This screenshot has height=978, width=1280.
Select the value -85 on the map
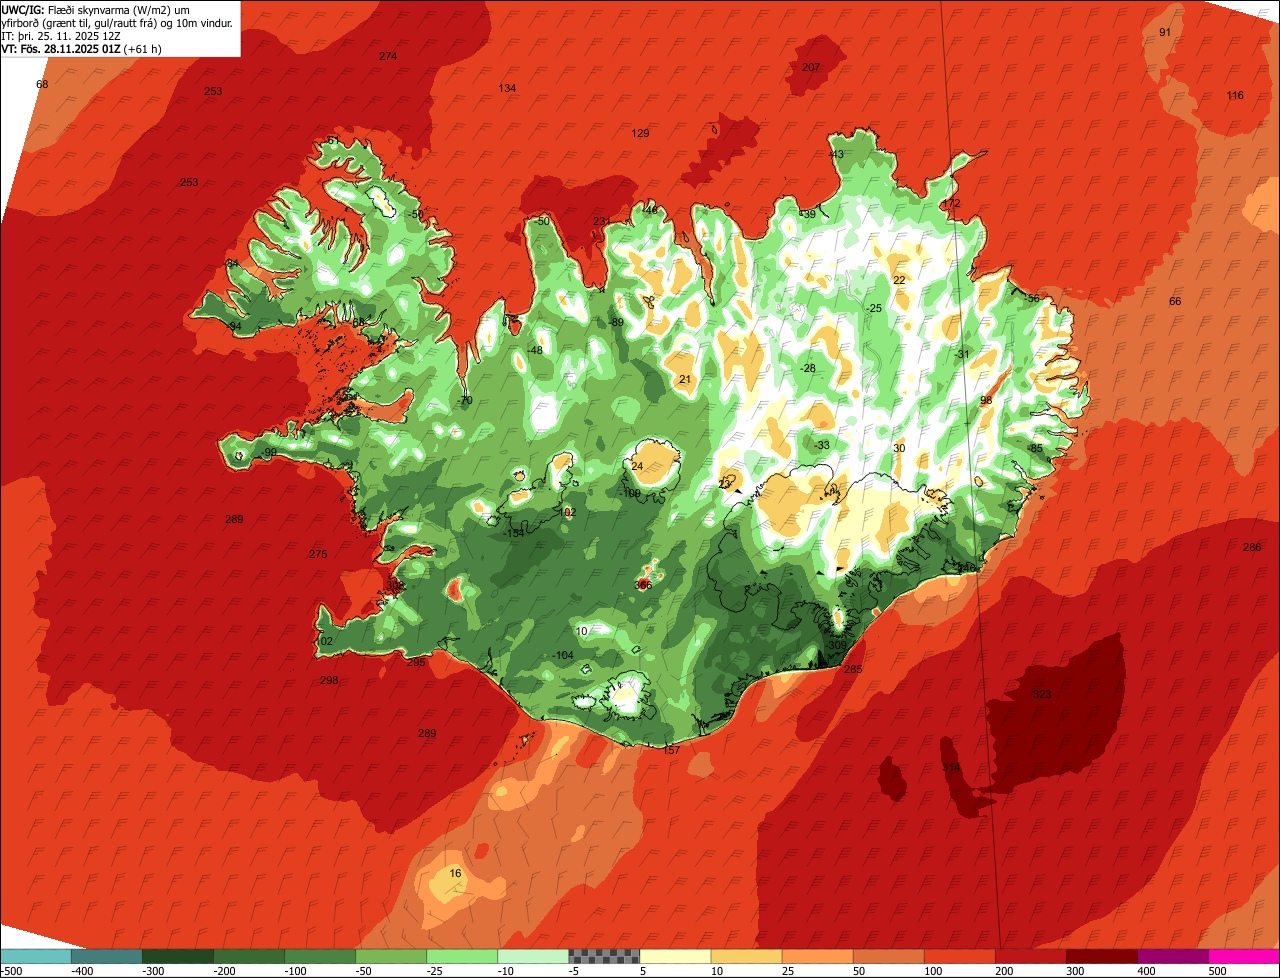1035,448
